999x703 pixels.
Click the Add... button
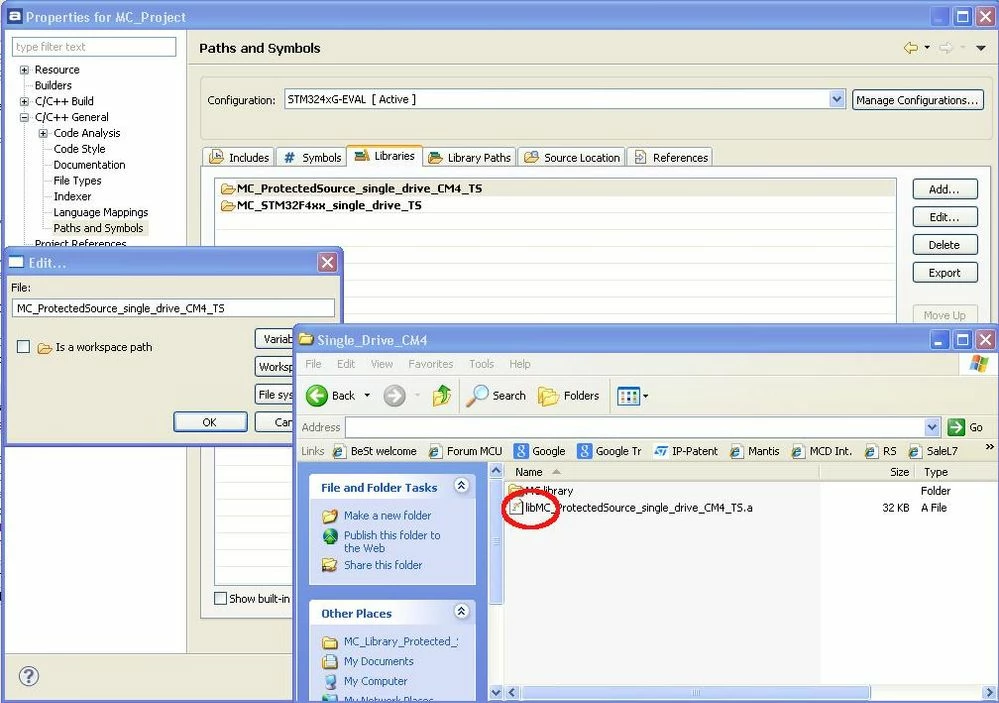click(x=945, y=189)
